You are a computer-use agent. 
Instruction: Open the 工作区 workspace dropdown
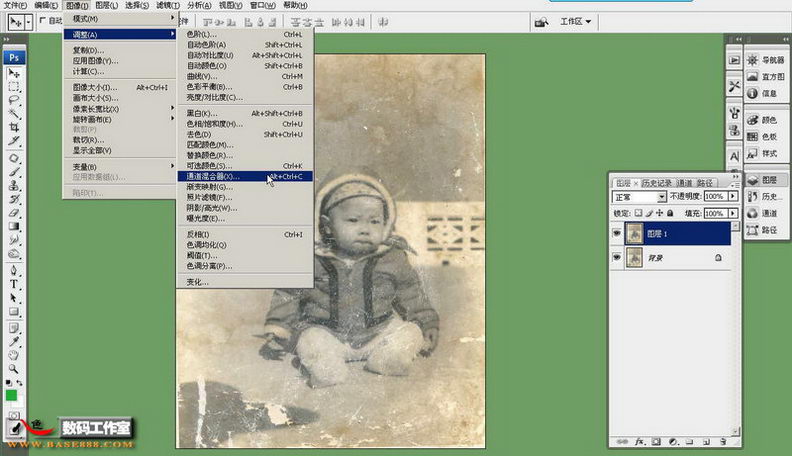point(575,21)
